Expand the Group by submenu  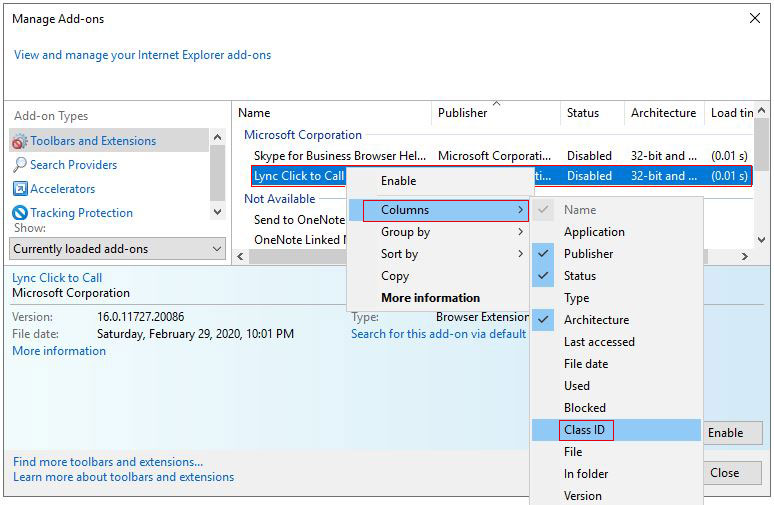coord(438,232)
